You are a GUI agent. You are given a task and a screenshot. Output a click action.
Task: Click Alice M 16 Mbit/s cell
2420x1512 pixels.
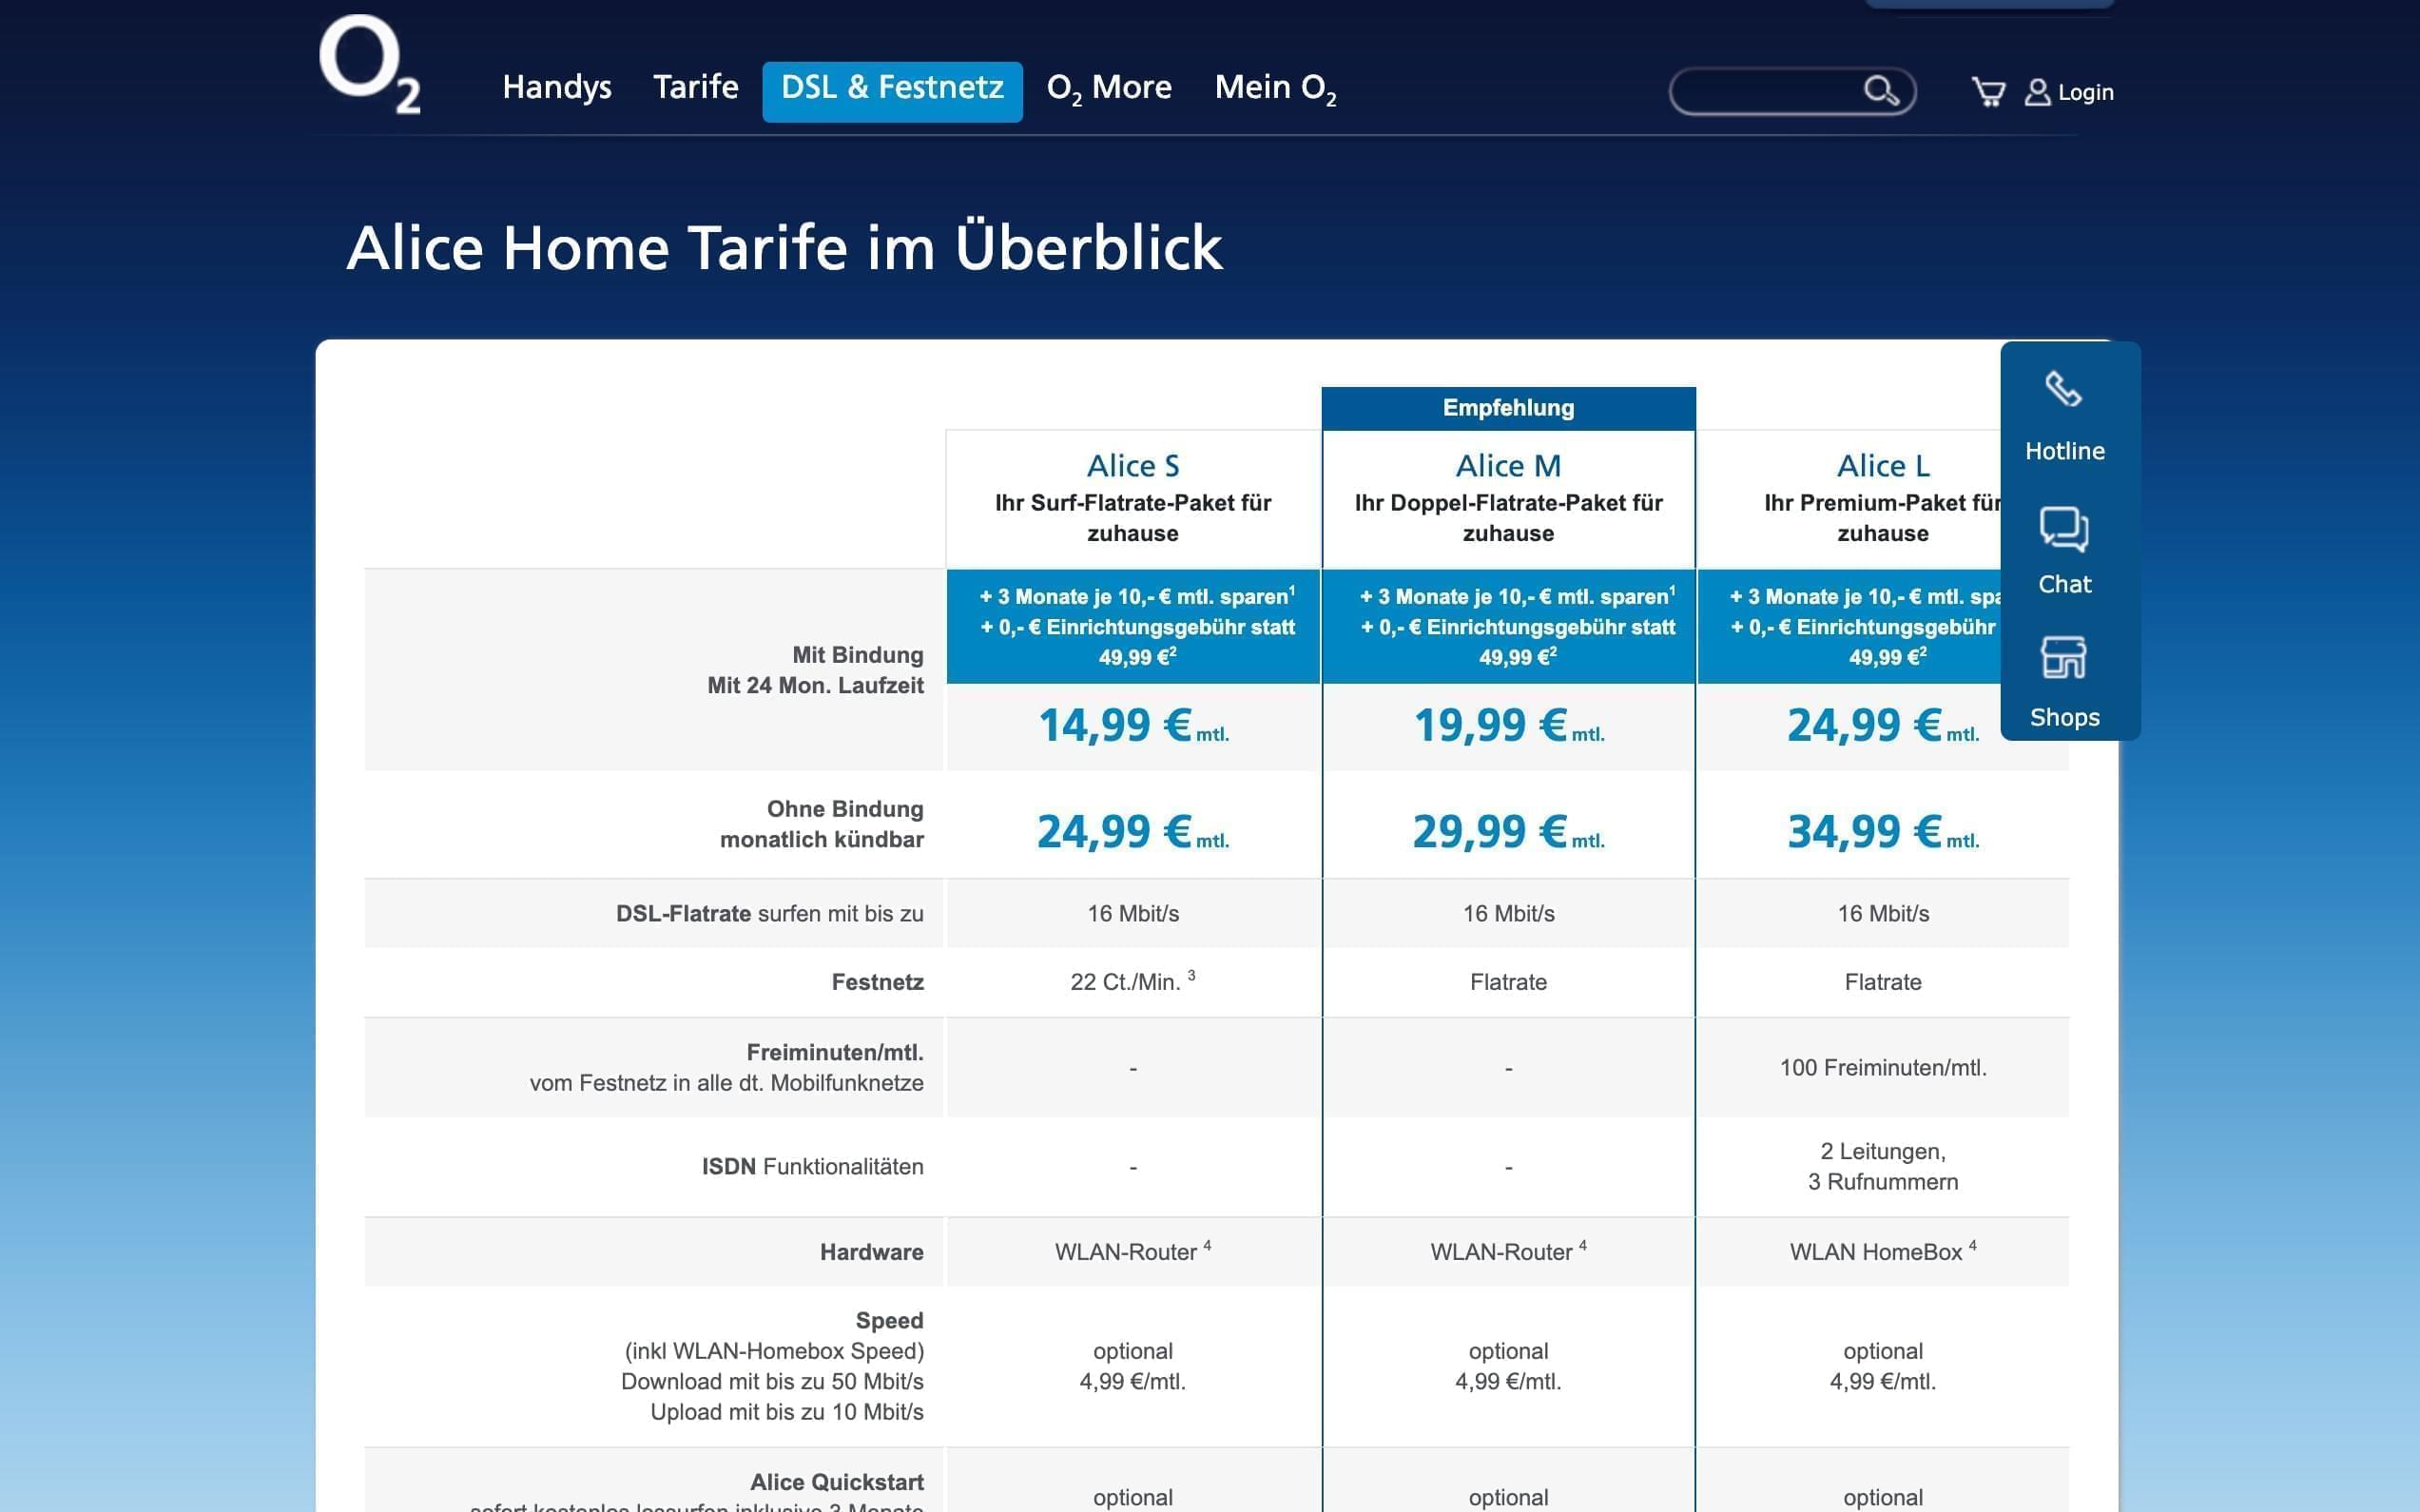pyautogui.click(x=1508, y=913)
